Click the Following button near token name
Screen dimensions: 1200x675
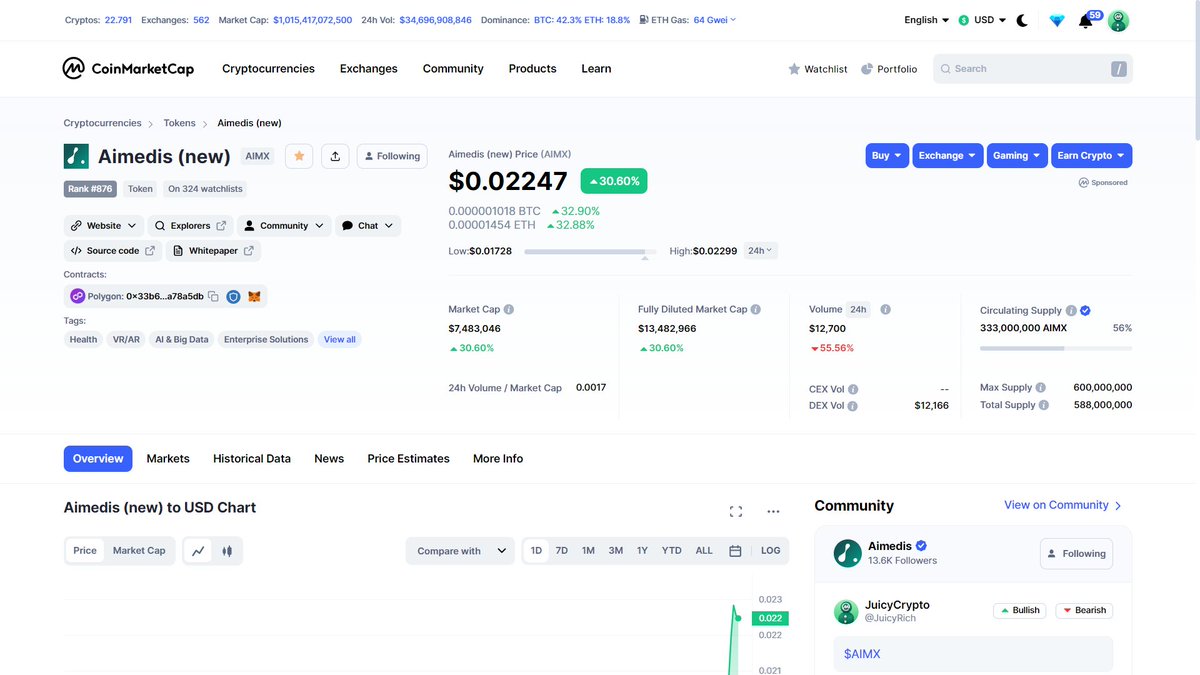click(x=392, y=156)
